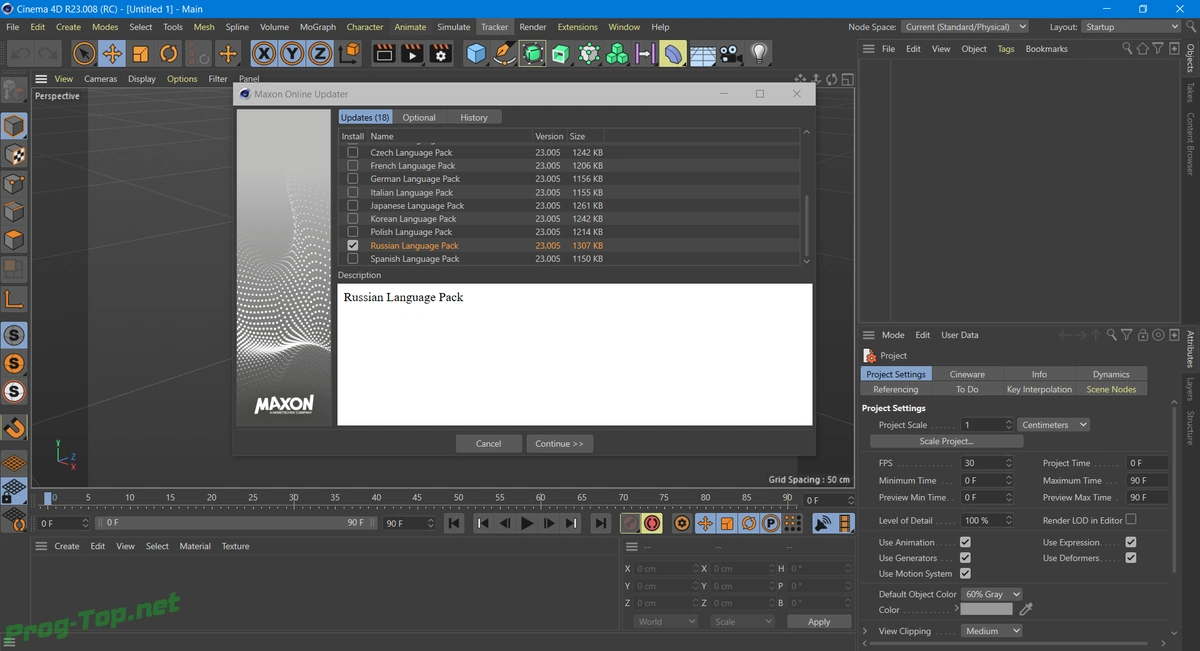Toggle X axis lock
Screen dimensions: 1200x651
coord(264,53)
